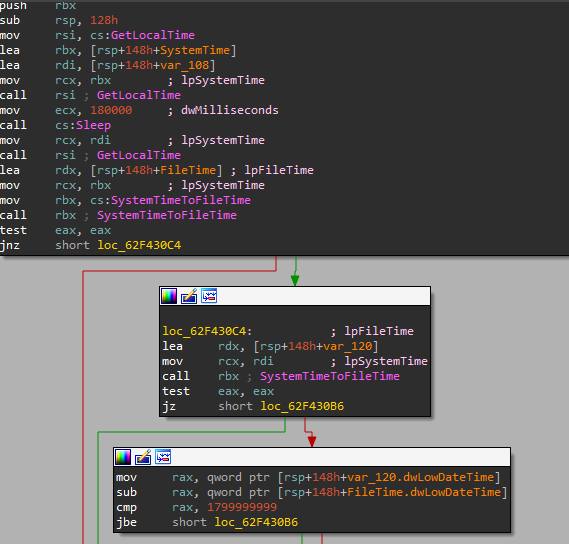Click the graph group icon on loc_62F430C4 node
This screenshot has height=544, width=569.
click(209, 296)
